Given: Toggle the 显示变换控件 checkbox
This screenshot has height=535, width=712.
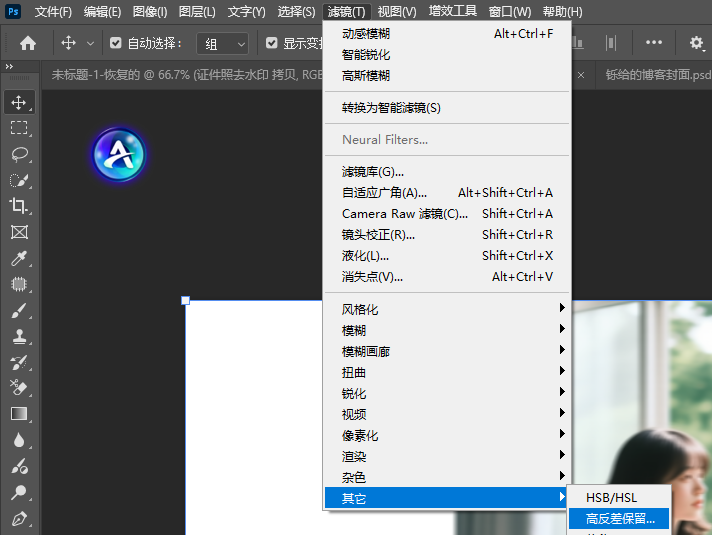Looking at the screenshot, I should point(272,43).
